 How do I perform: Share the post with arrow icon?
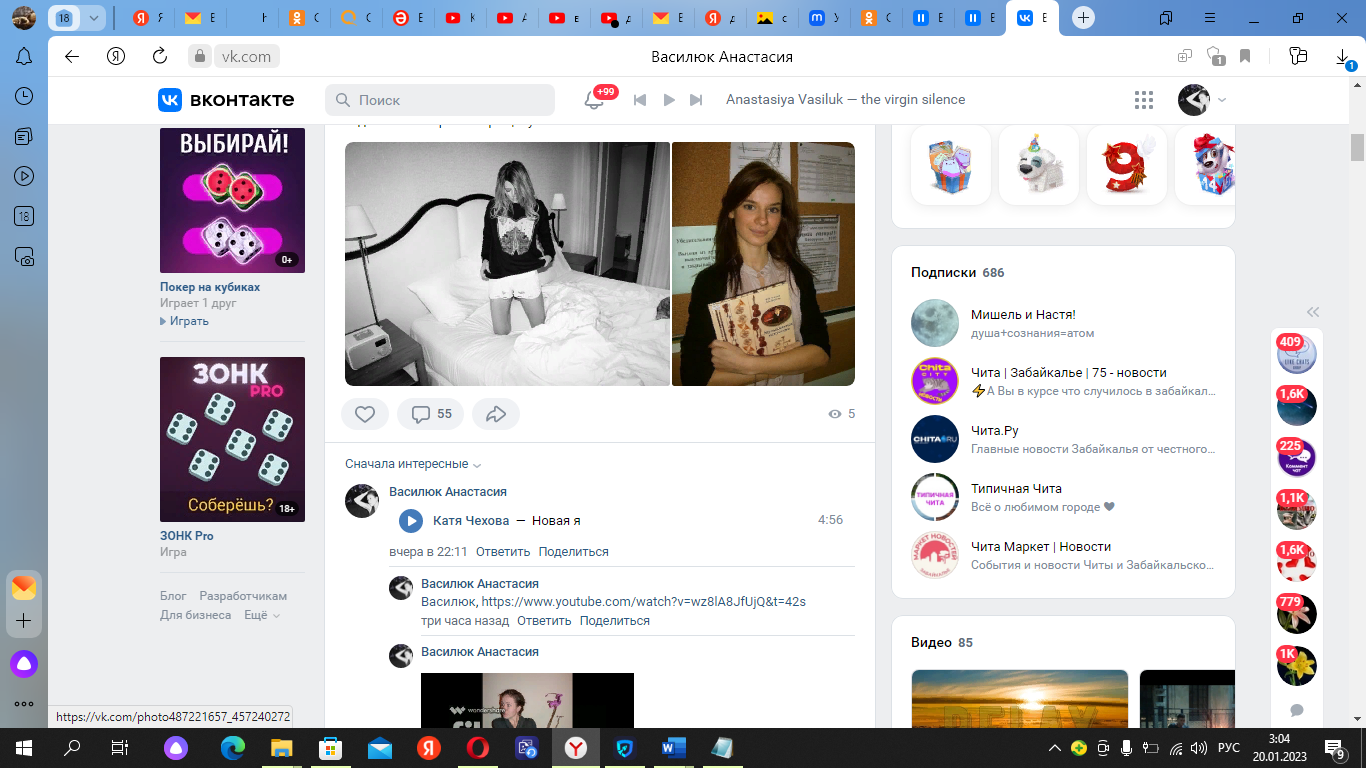coord(496,414)
